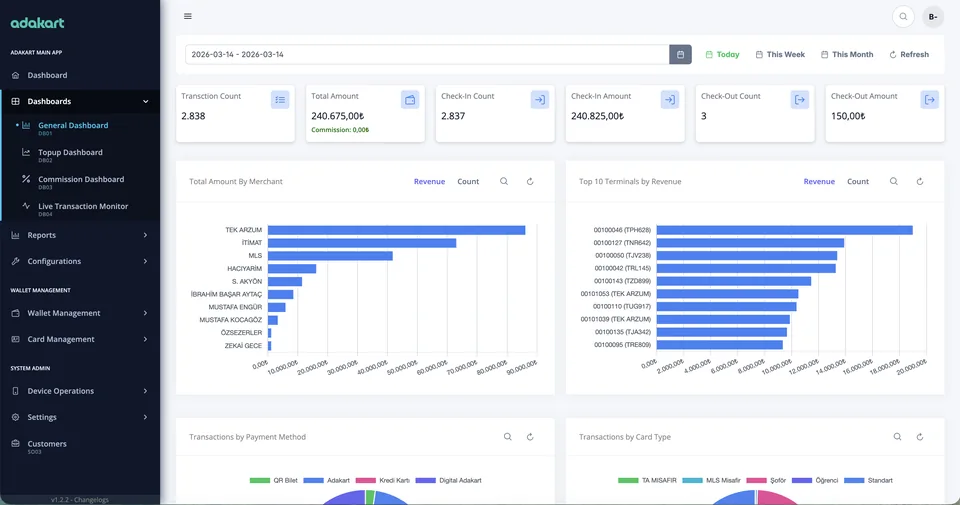Click the Check-In Count arrow icon
Screen dimensions: 960x505
[x=539, y=100]
